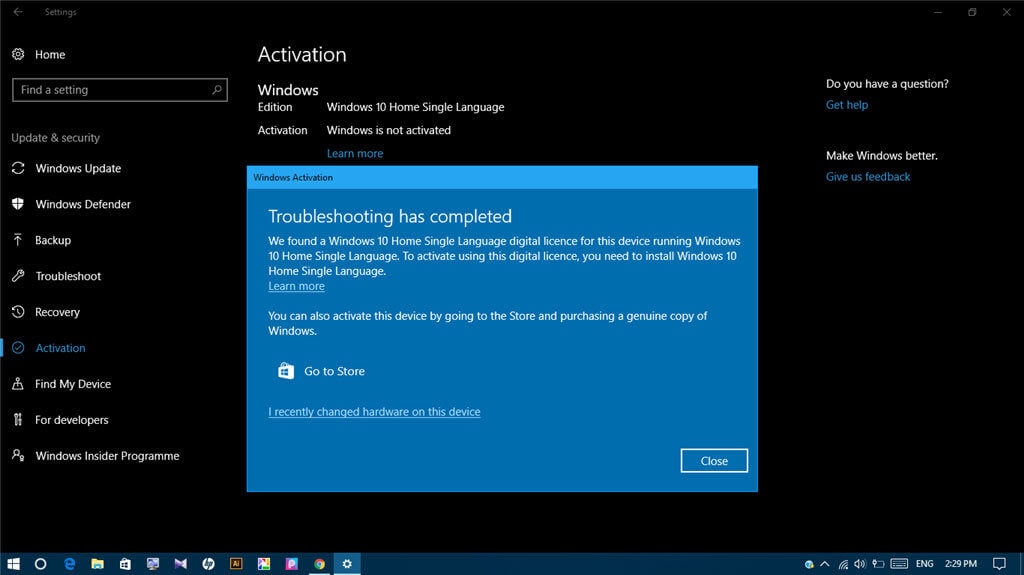The image size is (1024, 575).
Task: Click the For developers tools icon
Action: coord(18,419)
